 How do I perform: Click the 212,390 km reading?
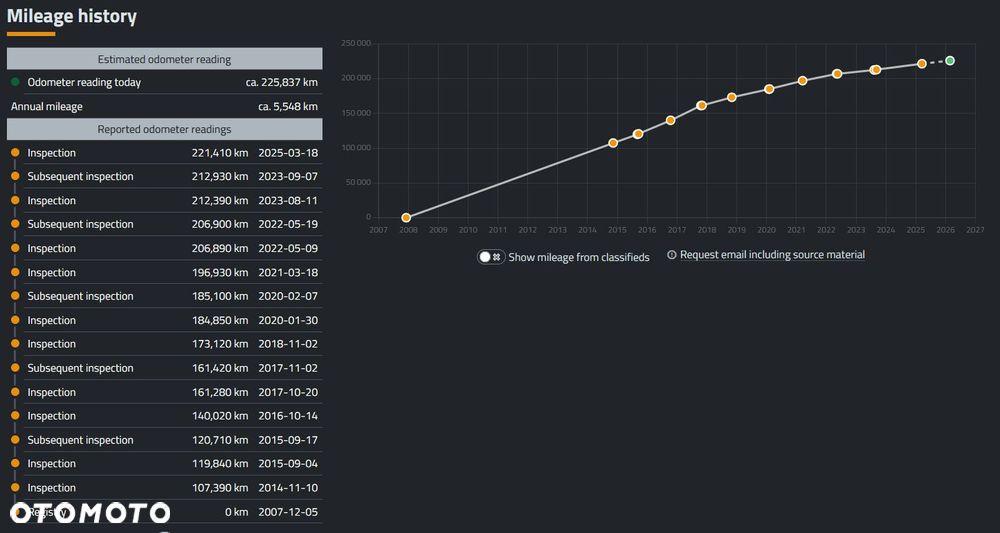(x=220, y=201)
